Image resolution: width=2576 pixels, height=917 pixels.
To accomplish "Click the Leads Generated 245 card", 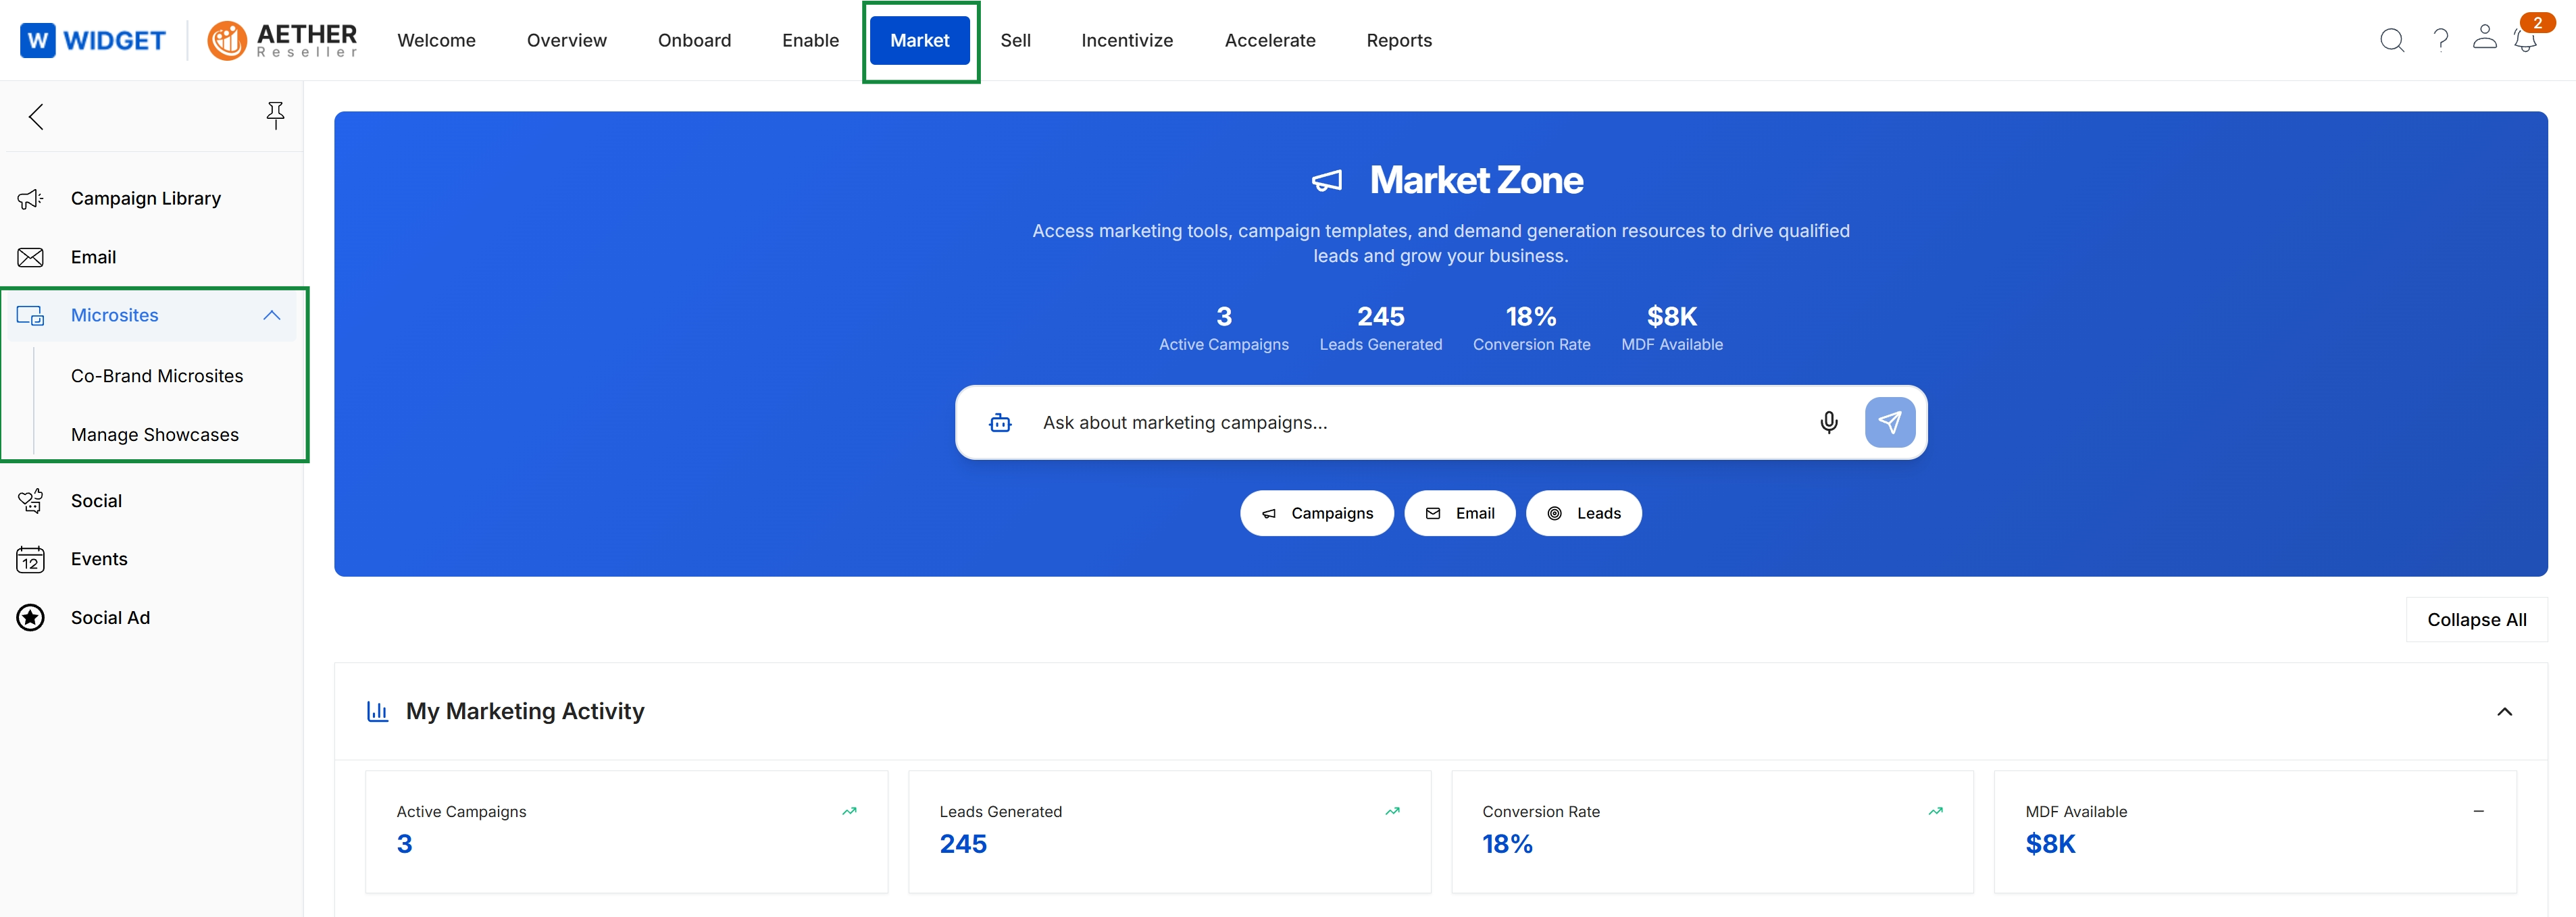I will point(1169,832).
